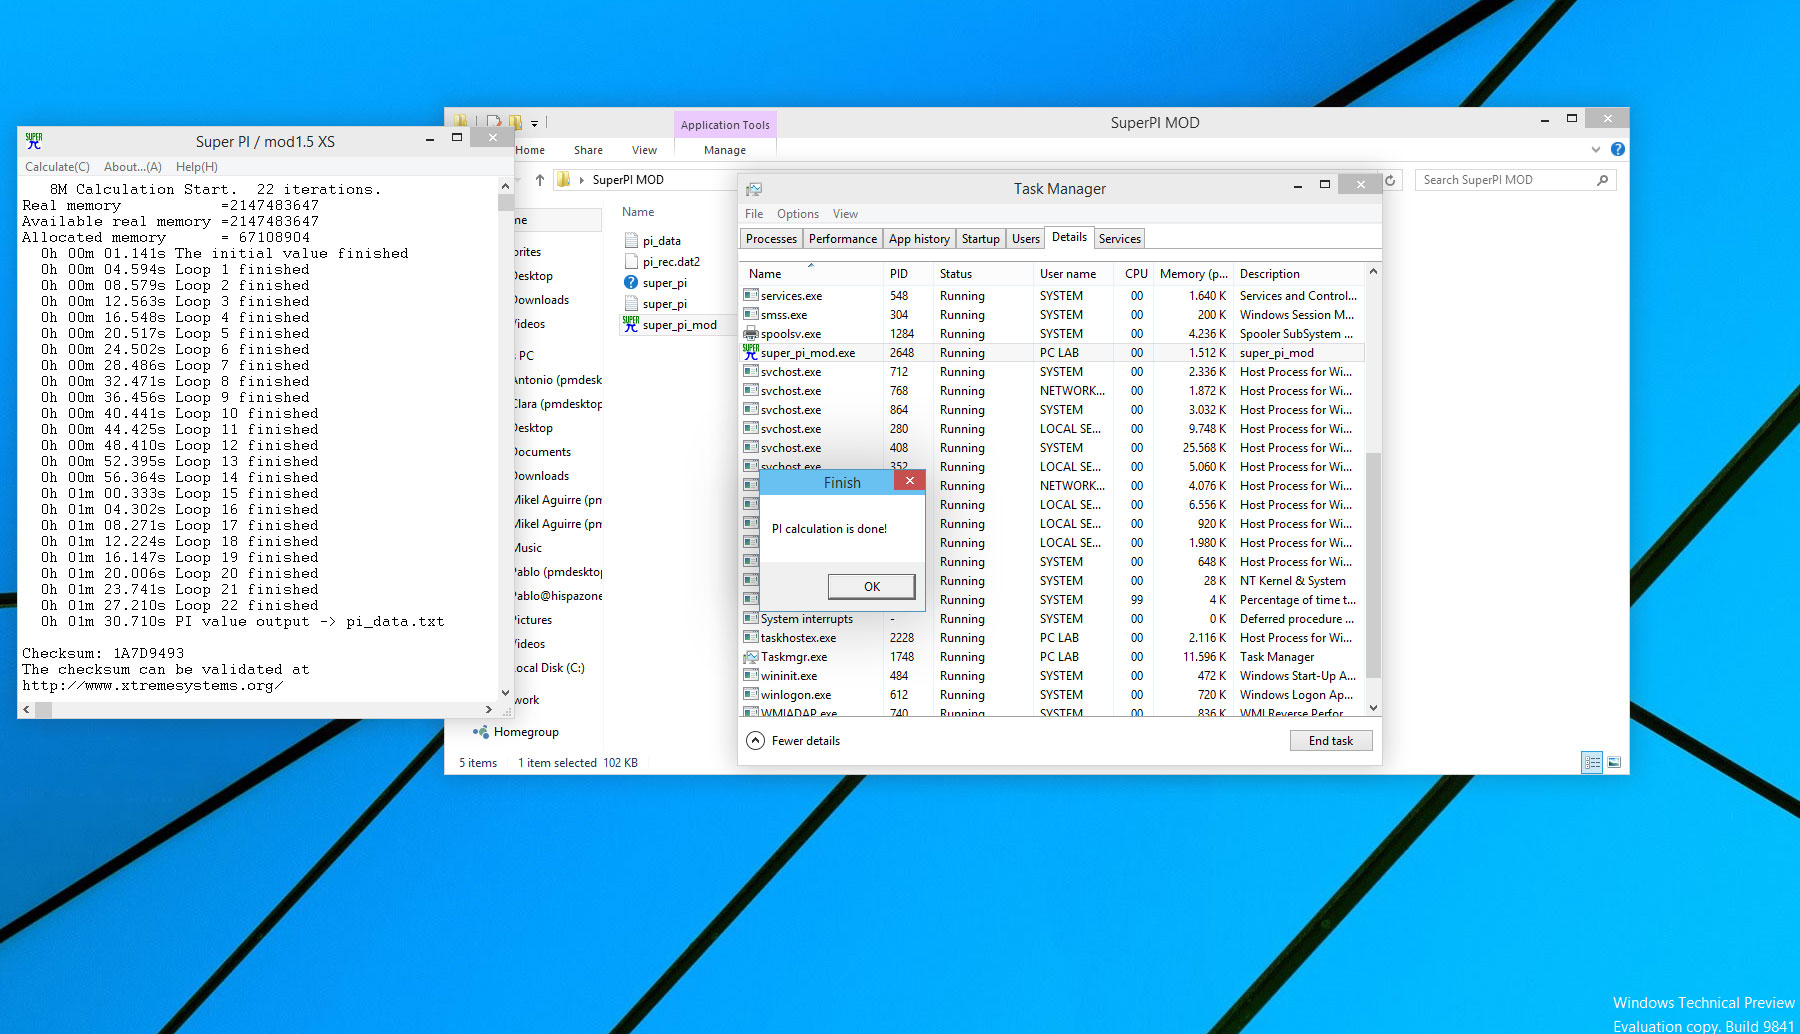Click the Explorer help question mark icon
The height and width of the screenshot is (1034, 1800).
[1617, 149]
